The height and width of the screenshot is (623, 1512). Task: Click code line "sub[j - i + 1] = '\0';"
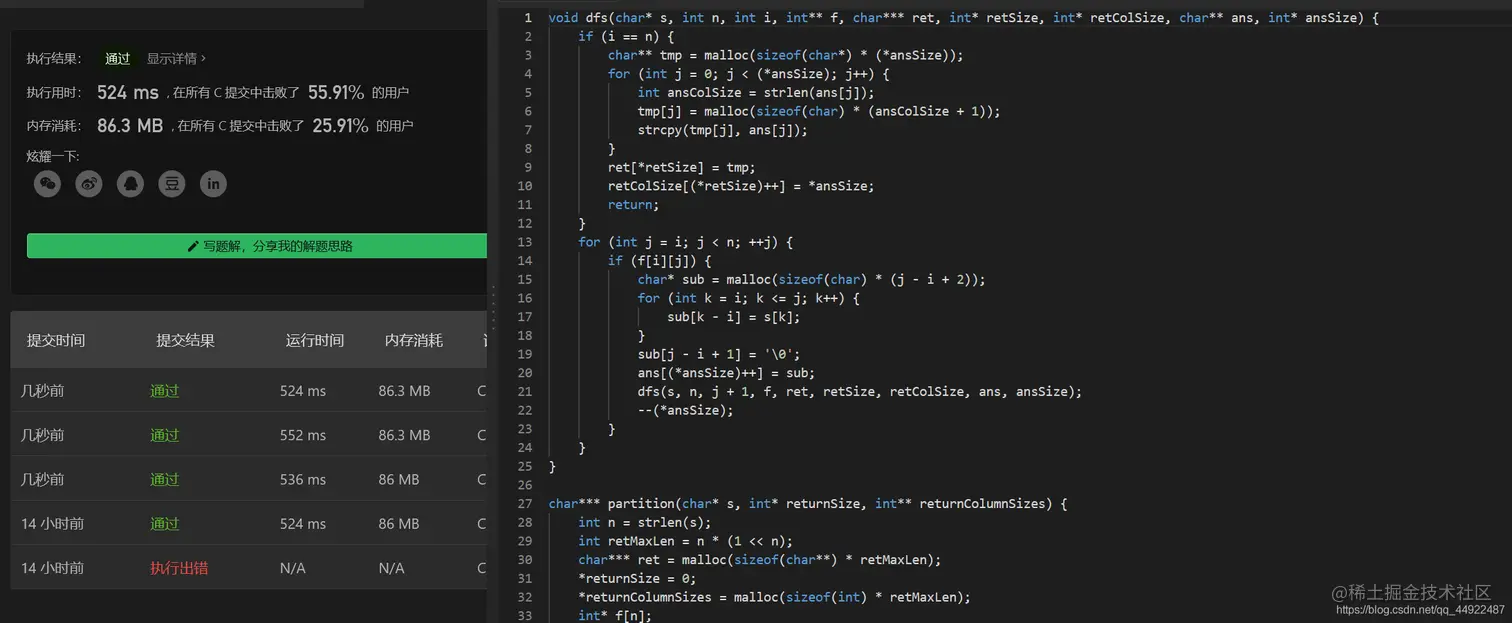coord(719,354)
